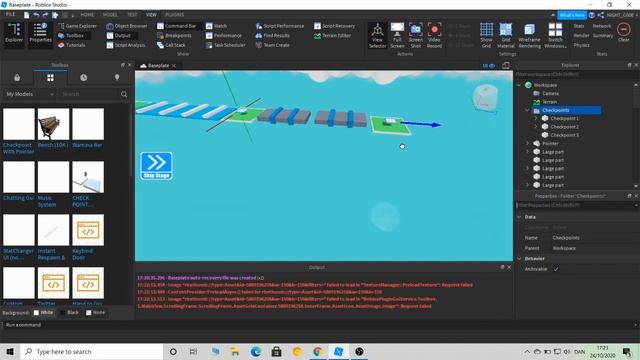Insert the Bench (10K) model thumbnail
Screen dimensions: 640x360
pos(53,124)
